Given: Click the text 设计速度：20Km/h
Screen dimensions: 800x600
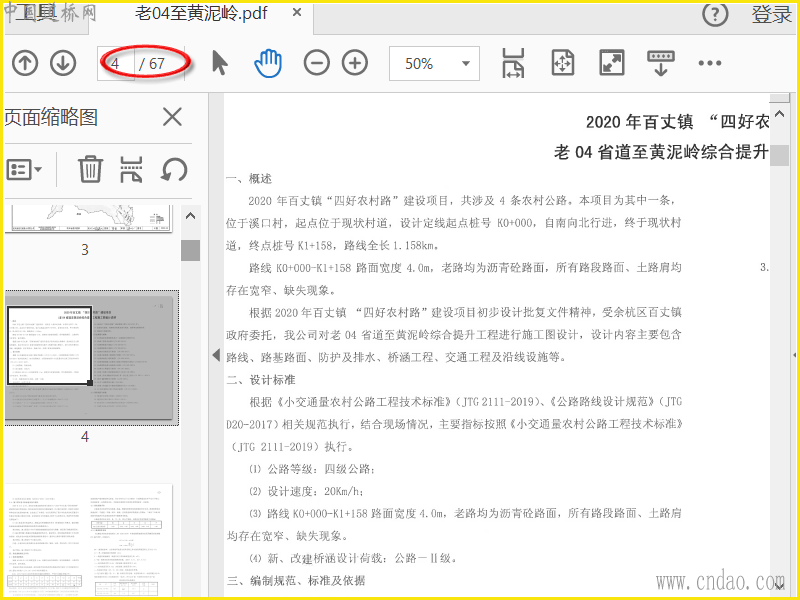Looking at the screenshot, I should point(315,492).
